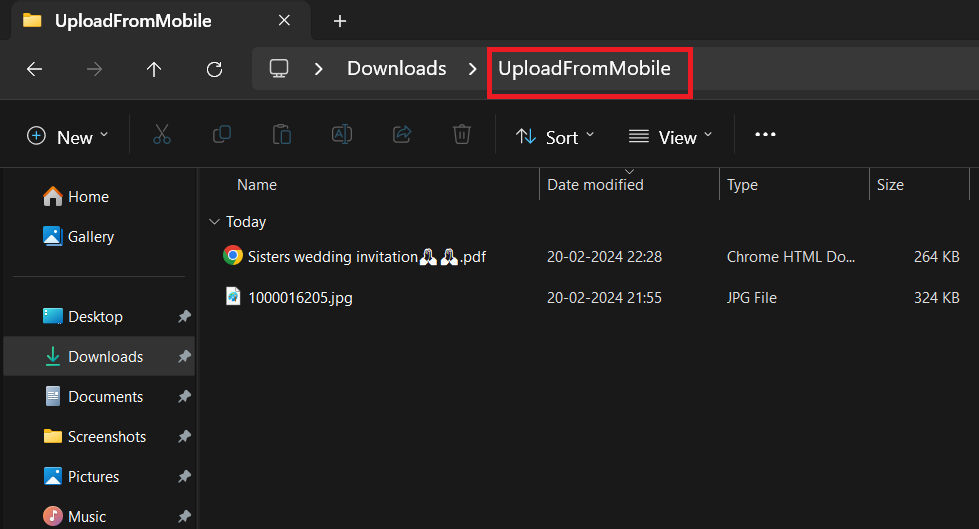Click the Cut scissors icon in toolbar
Image resolution: width=979 pixels, height=529 pixels.
(x=162, y=135)
